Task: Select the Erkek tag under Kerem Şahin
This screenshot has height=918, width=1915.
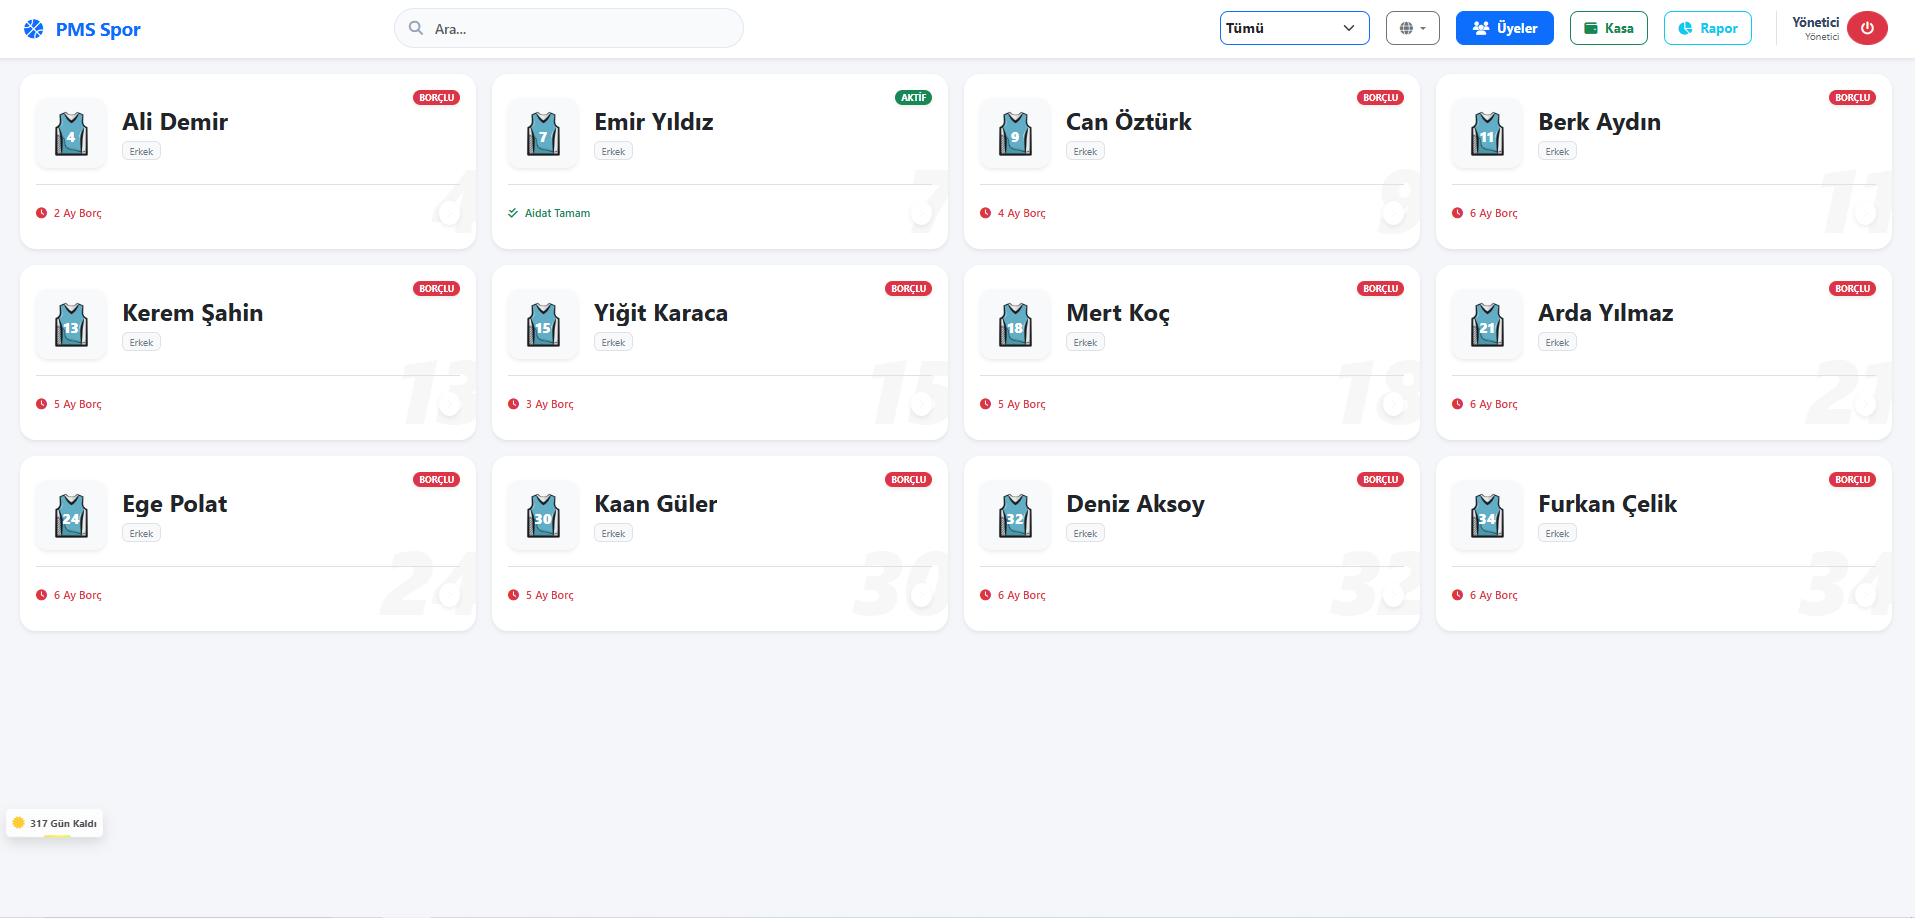Action: click(141, 342)
